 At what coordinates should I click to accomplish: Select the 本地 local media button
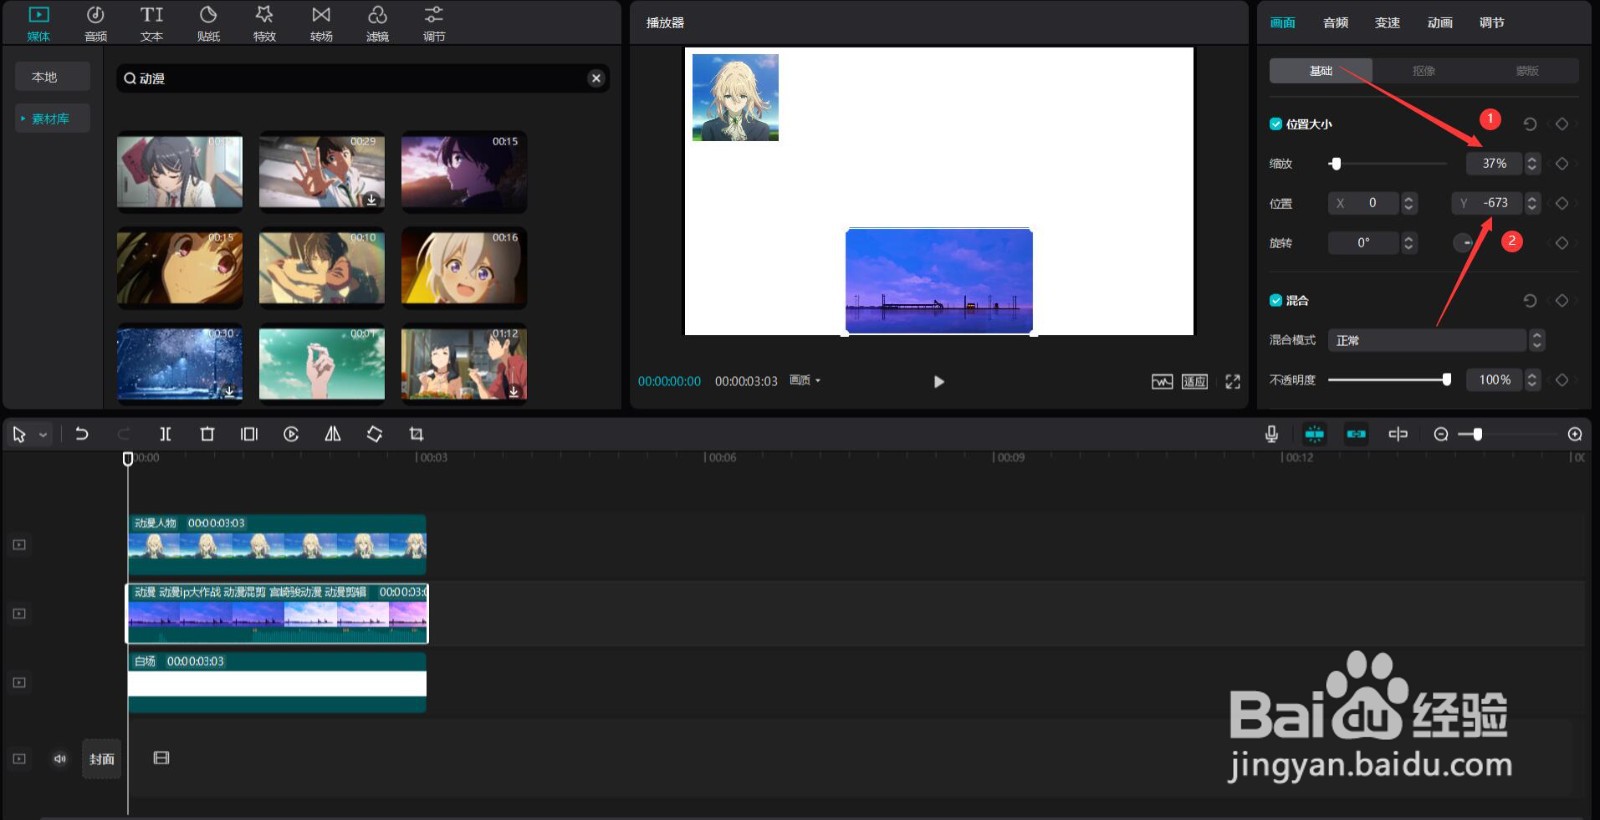[52, 77]
